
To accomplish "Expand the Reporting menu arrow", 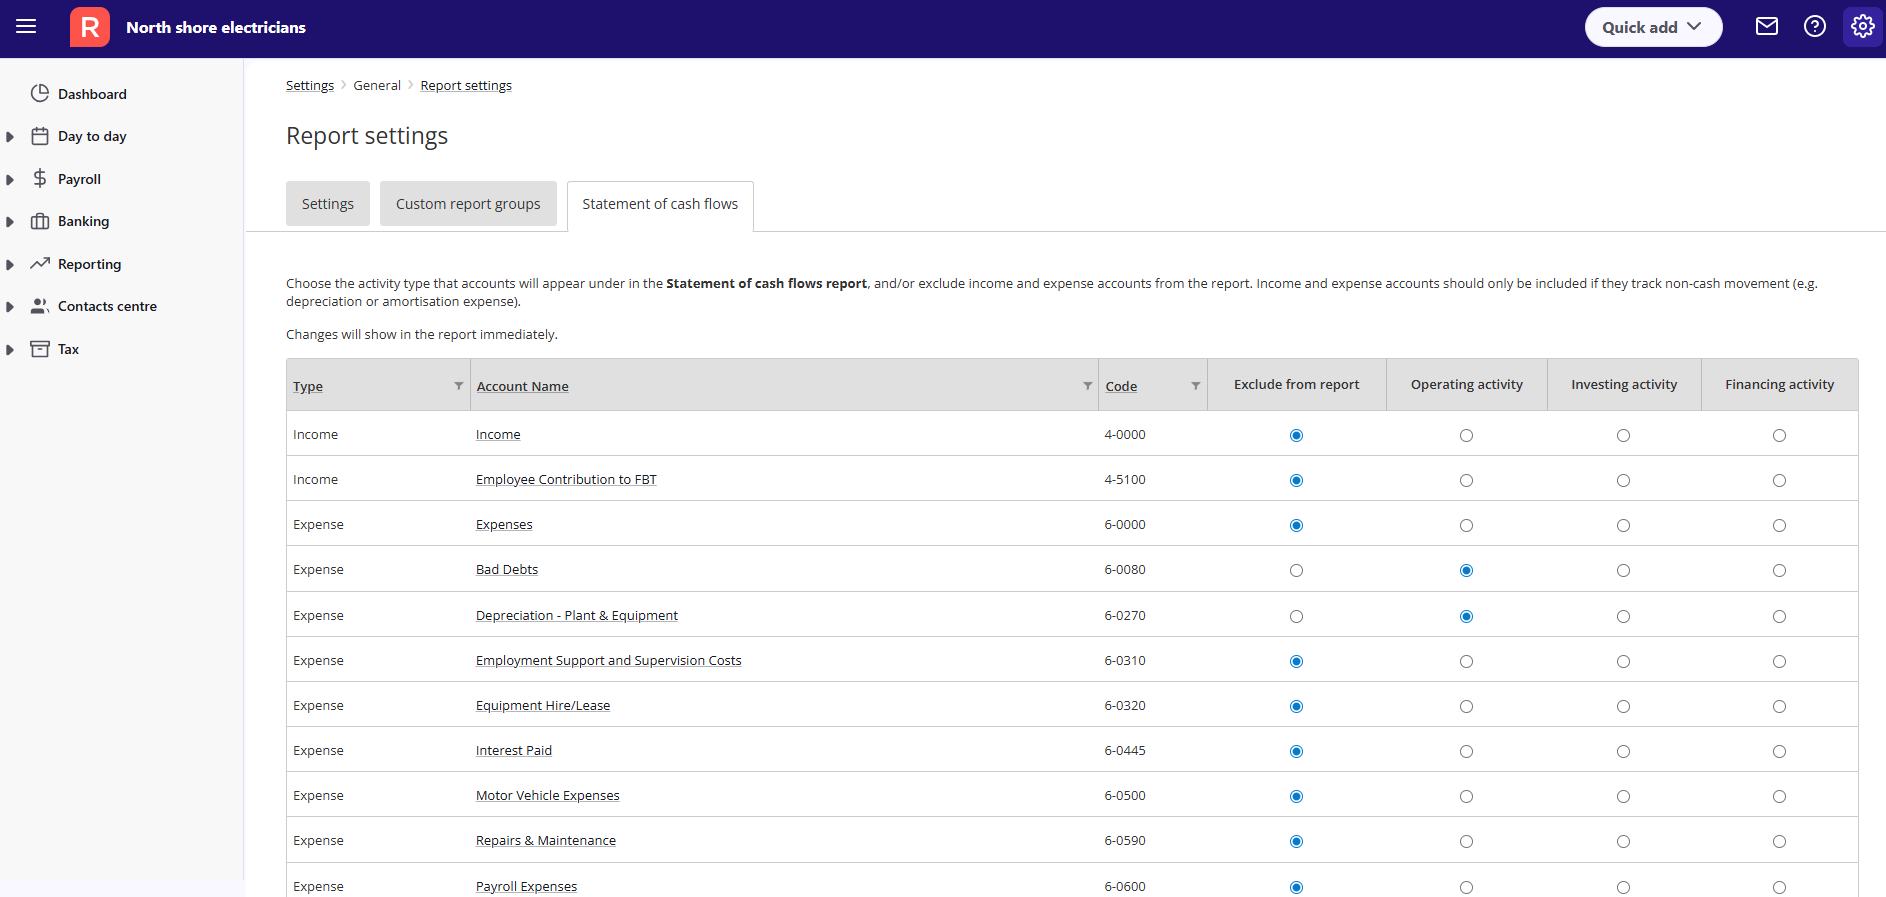I will (10, 265).
